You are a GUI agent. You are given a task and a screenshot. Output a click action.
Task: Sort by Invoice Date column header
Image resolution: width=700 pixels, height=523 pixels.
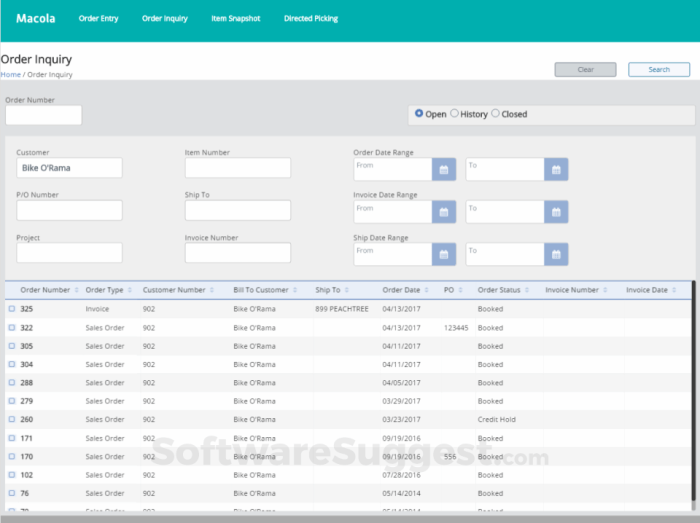651,290
